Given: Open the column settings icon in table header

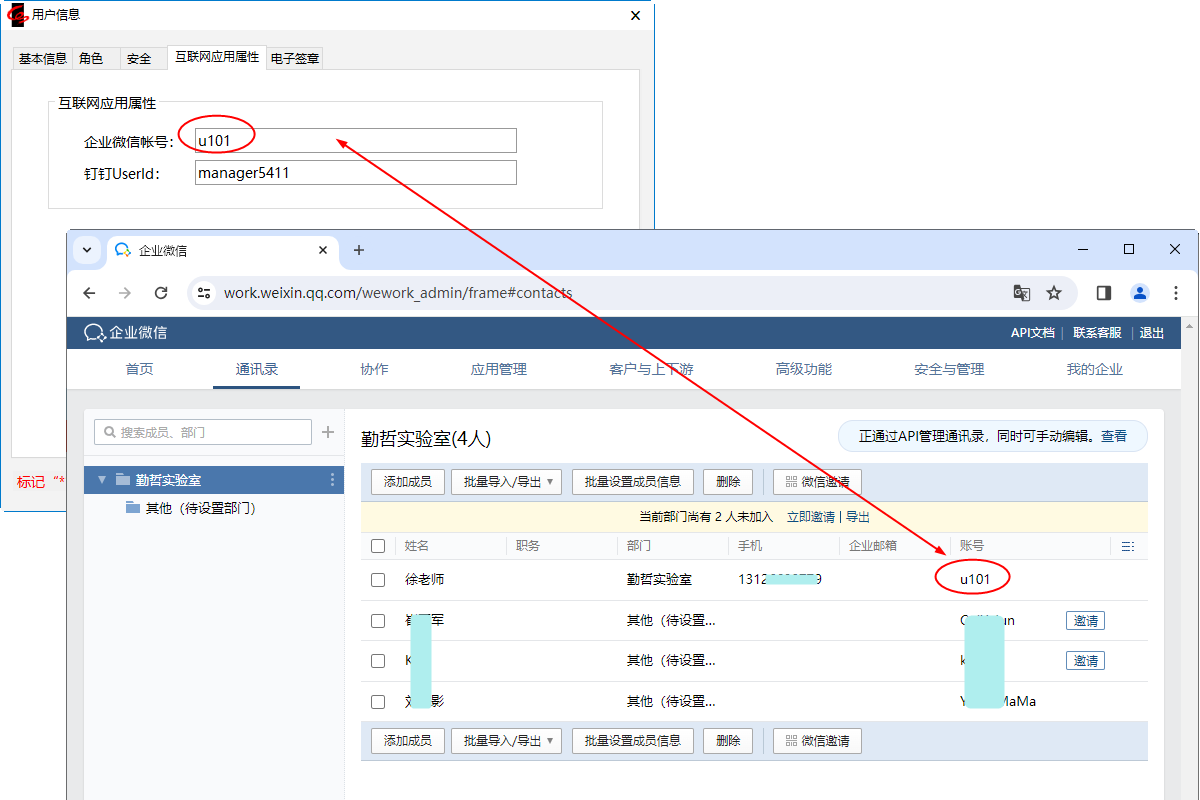Looking at the screenshot, I should (x=1128, y=546).
